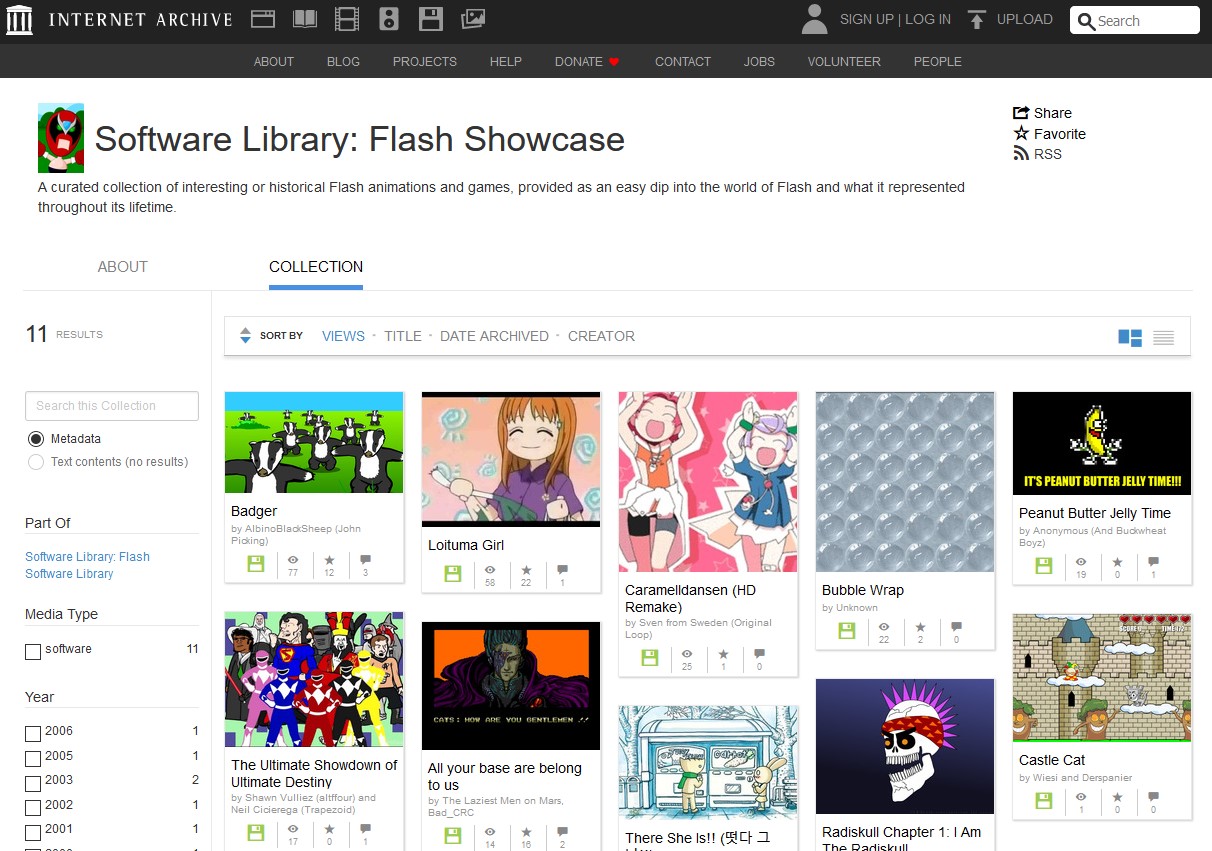Screen dimensions: 1212x851
Task: Open ABOUT in the top navigation
Action: point(274,62)
